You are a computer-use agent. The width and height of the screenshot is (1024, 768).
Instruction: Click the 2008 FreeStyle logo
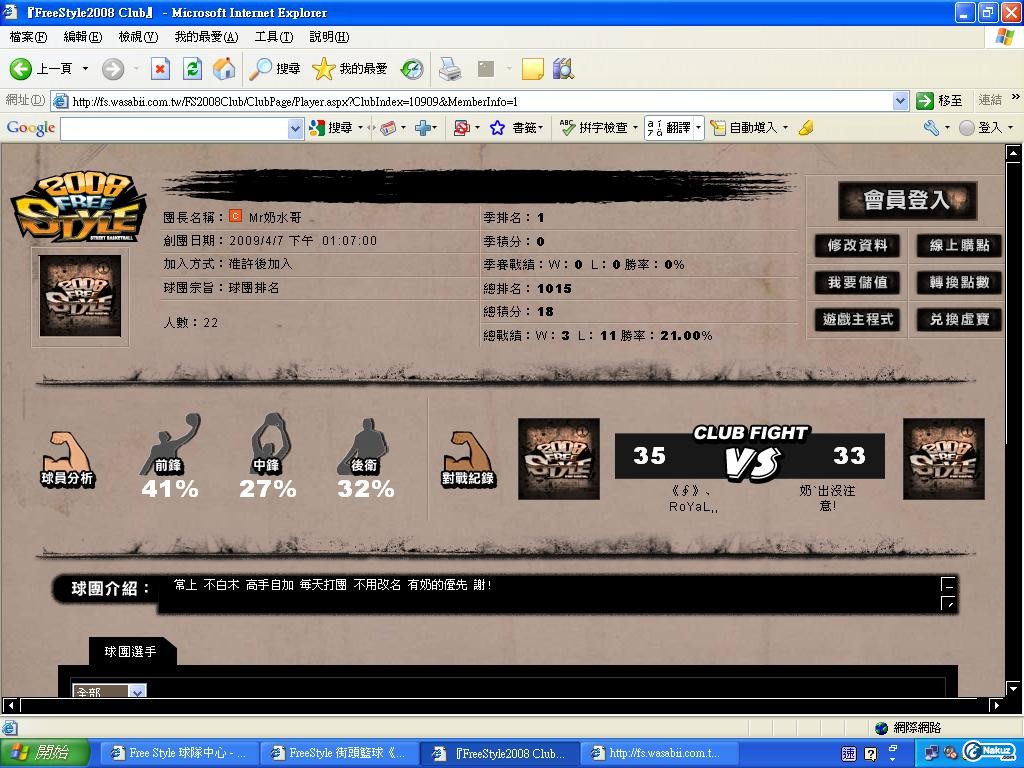pos(78,207)
